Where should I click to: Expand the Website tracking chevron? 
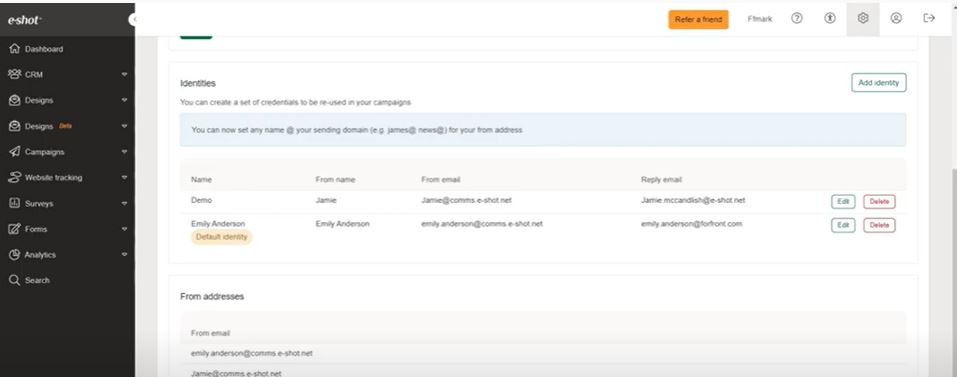(x=125, y=178)
